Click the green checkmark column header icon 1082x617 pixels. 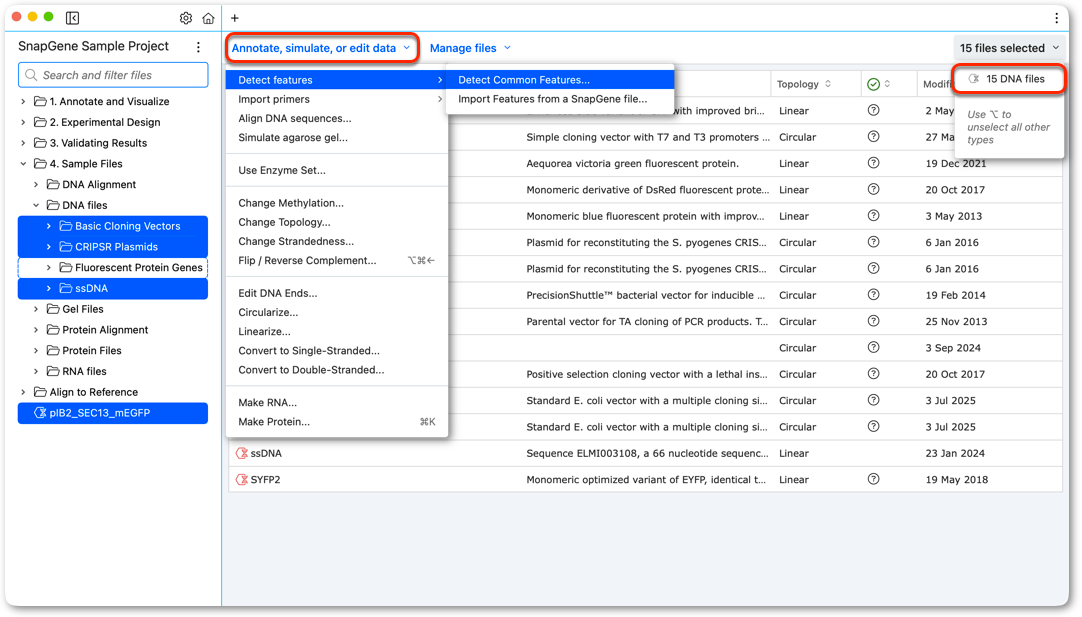(874, 84)
